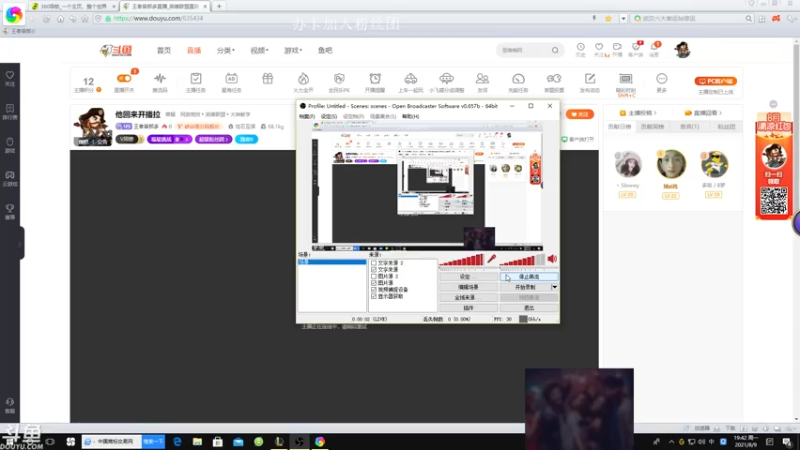The width and height of the screenshot is (800, 450).
Task: Select the 粉丝团 tab in ranking panel
Action: click(726, 127)
